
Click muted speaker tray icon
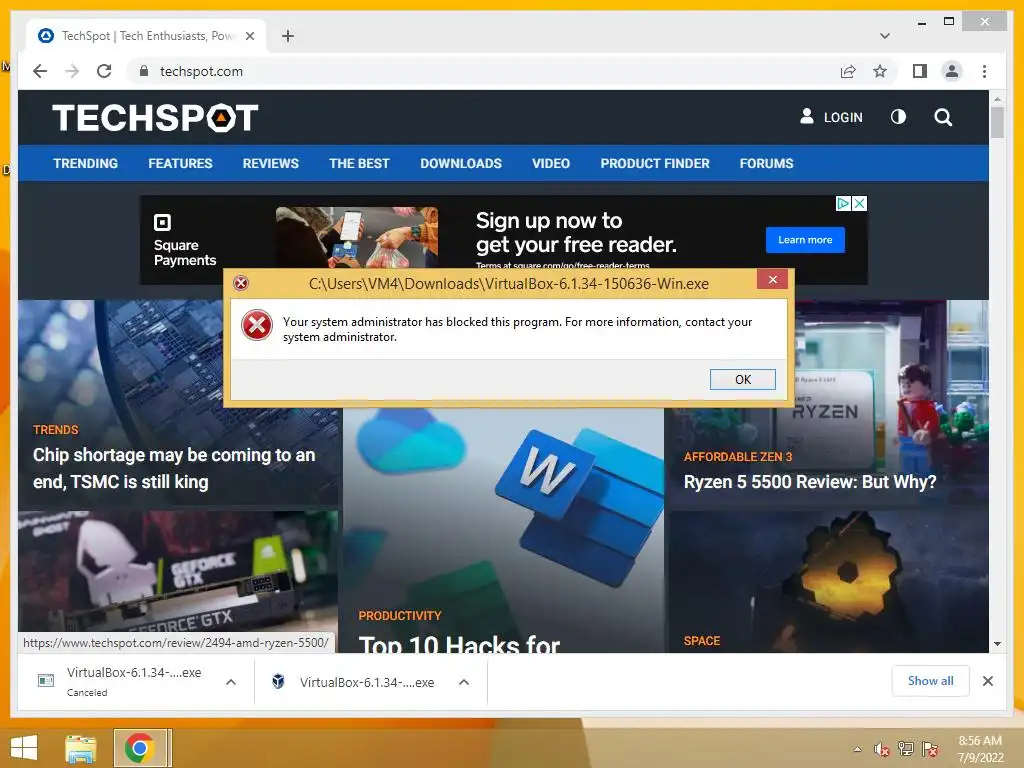tap(881, 749)
